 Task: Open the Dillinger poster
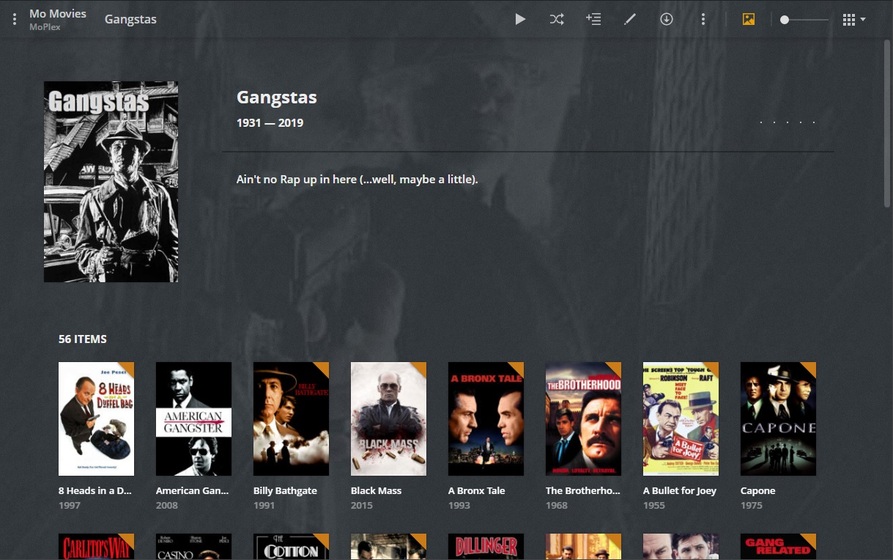pos(486,546)
